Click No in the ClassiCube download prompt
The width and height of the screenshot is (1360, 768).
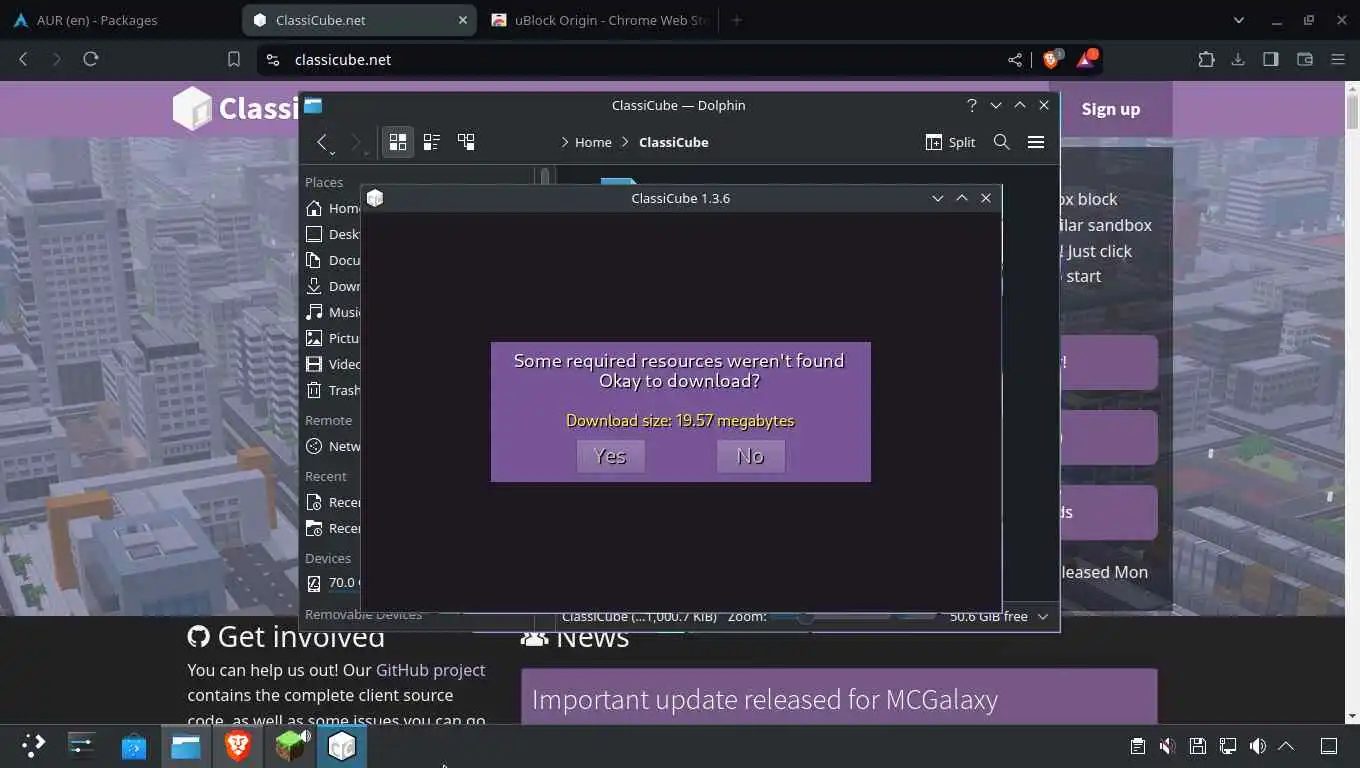coord(750,456)
